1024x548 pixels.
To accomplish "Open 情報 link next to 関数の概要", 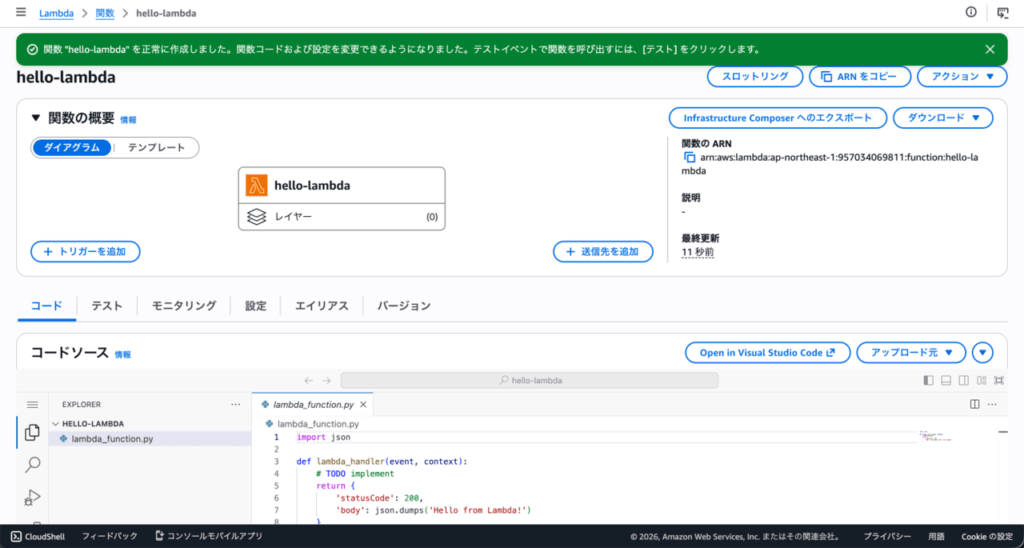I will [x=129, y=120].
